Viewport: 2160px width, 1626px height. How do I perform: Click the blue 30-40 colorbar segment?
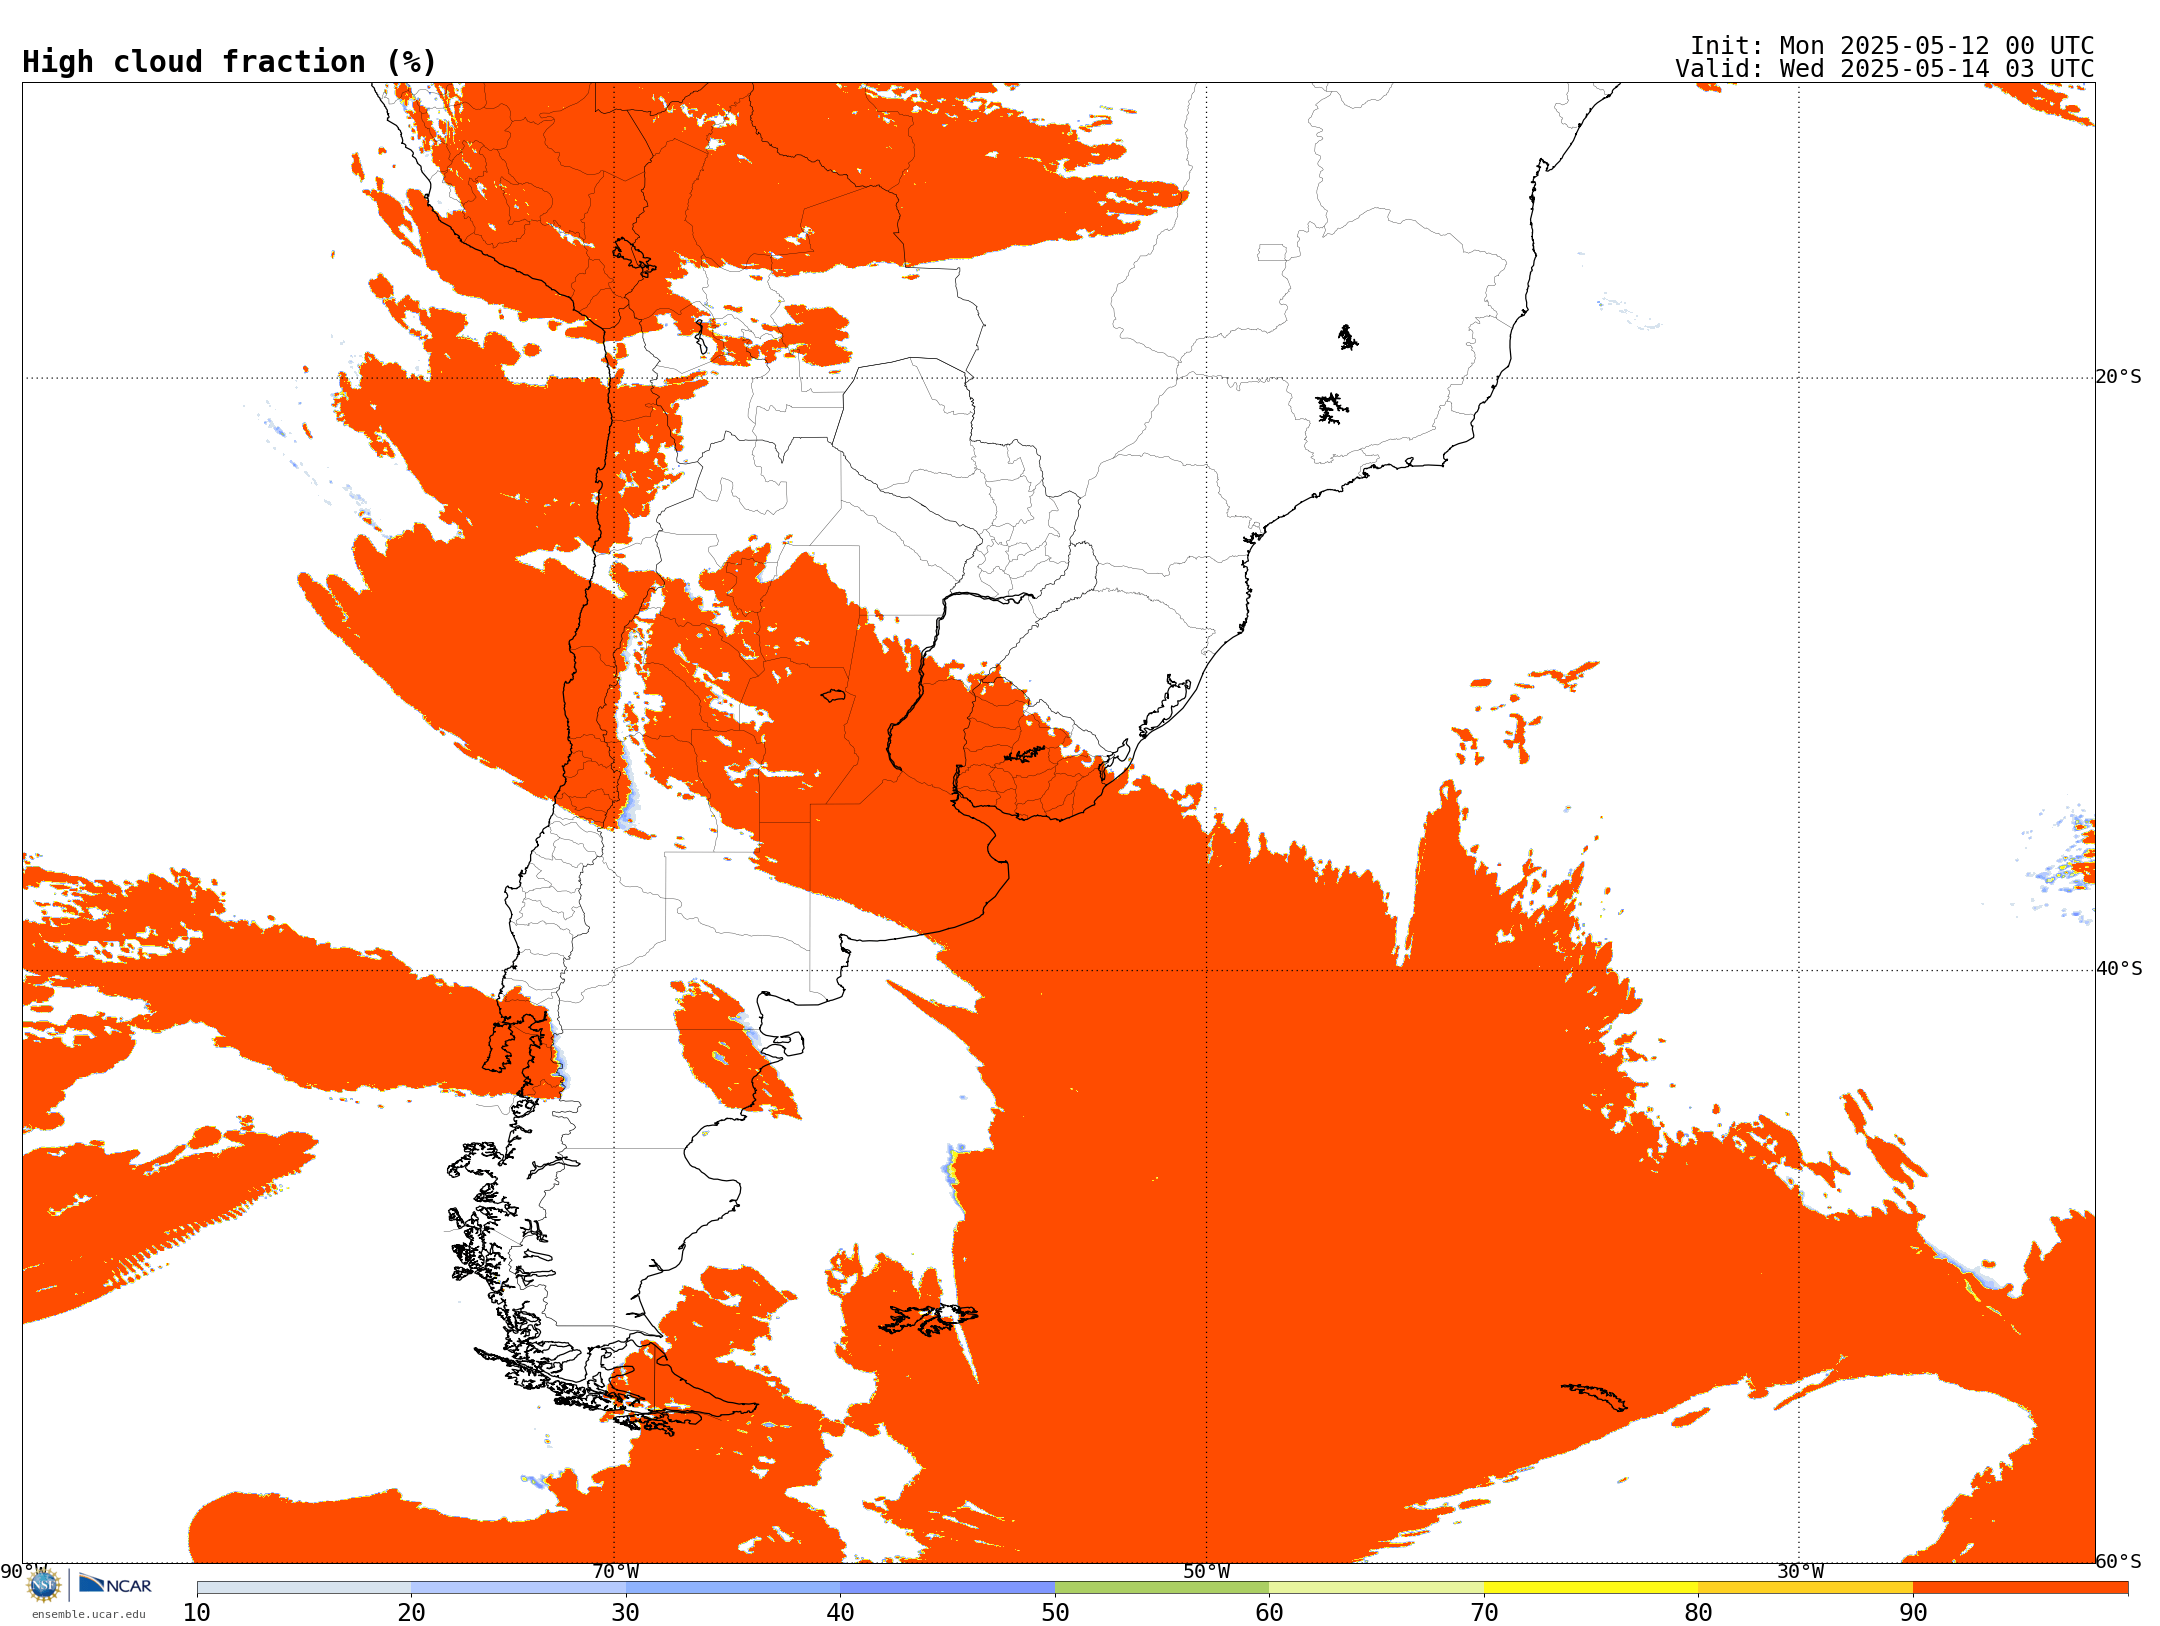coord(733,1588)
